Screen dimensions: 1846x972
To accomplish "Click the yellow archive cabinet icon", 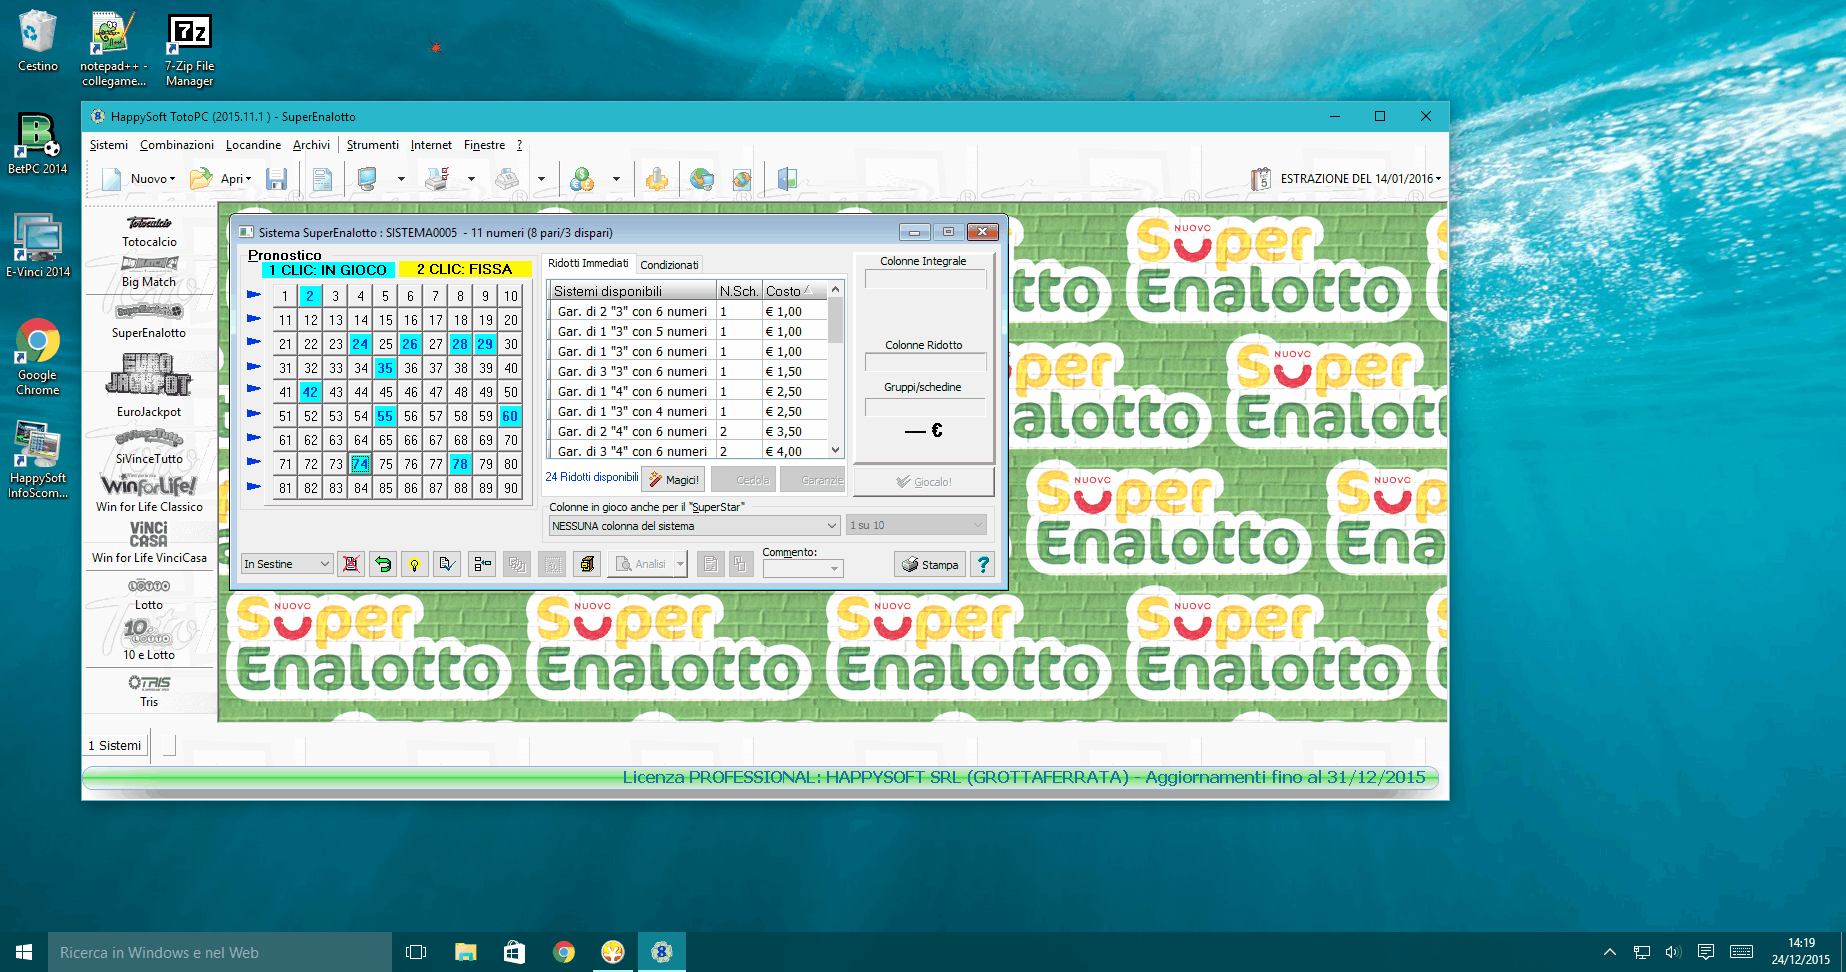I will coord(587,564).
